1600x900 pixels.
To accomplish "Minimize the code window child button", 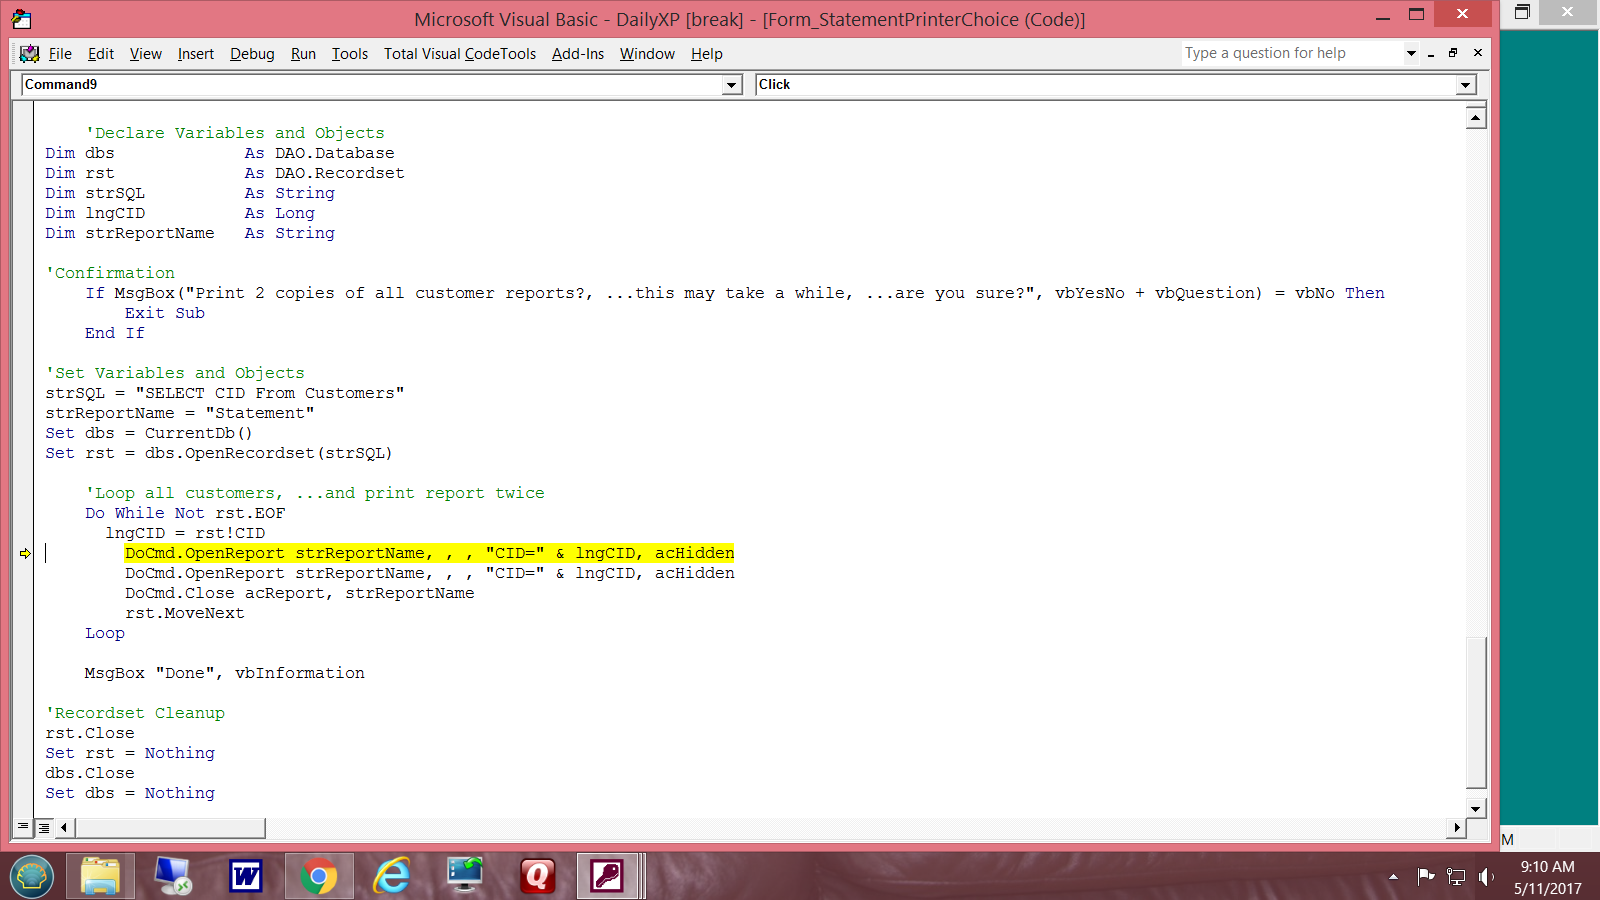I will (1431, 53).
